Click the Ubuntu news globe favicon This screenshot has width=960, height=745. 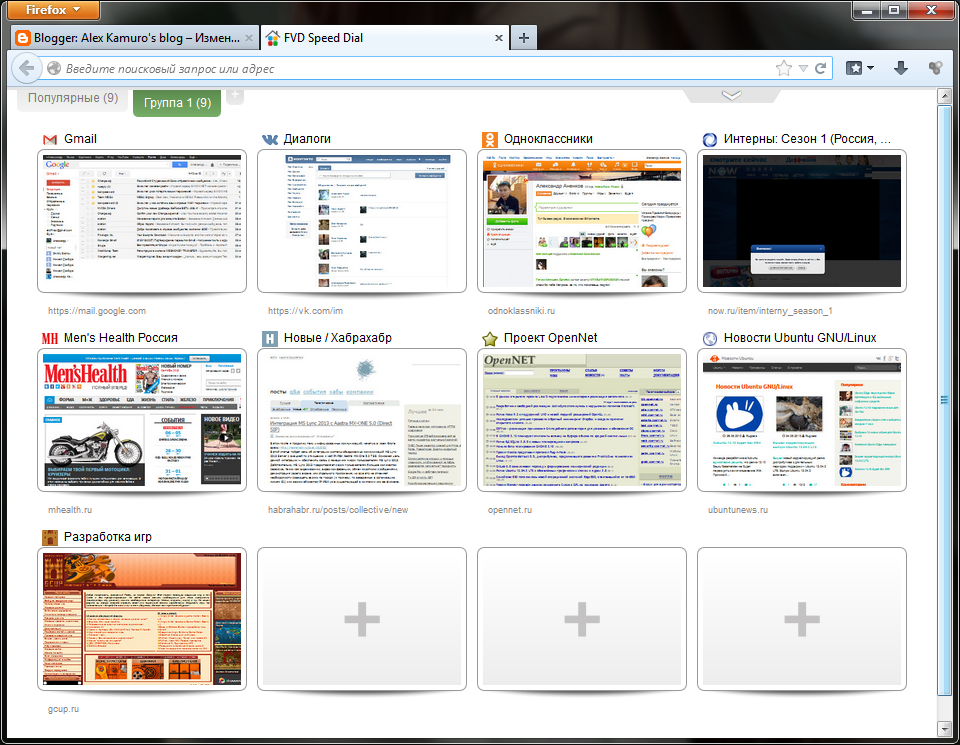[x=710, y=339]
